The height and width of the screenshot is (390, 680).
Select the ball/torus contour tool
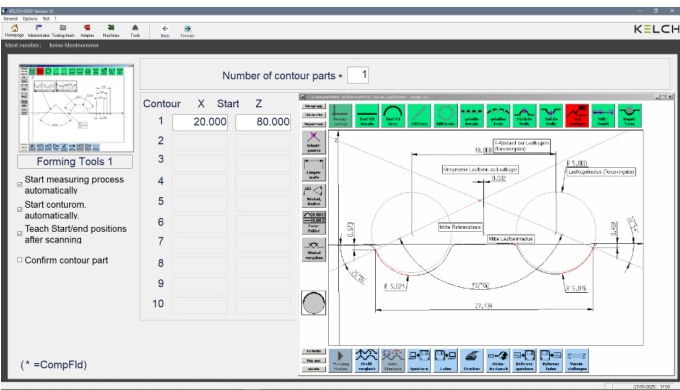630,115
